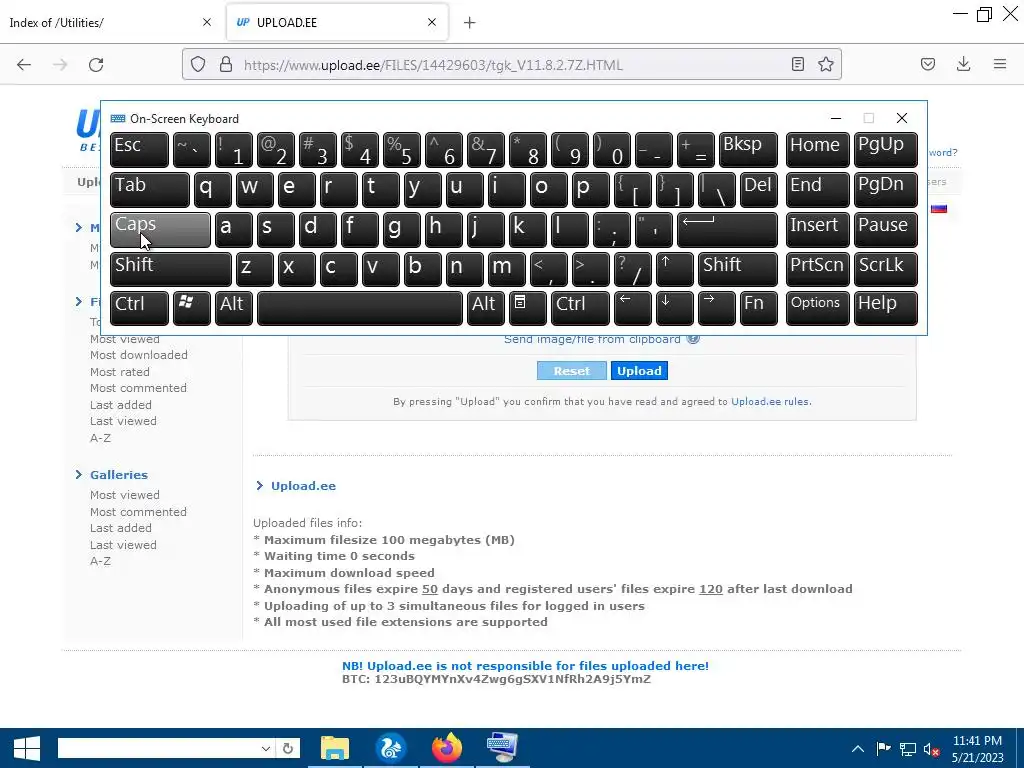Toggle the left Ctrl key
Screen dimensions: 1024x768
(x=139, y=308)
